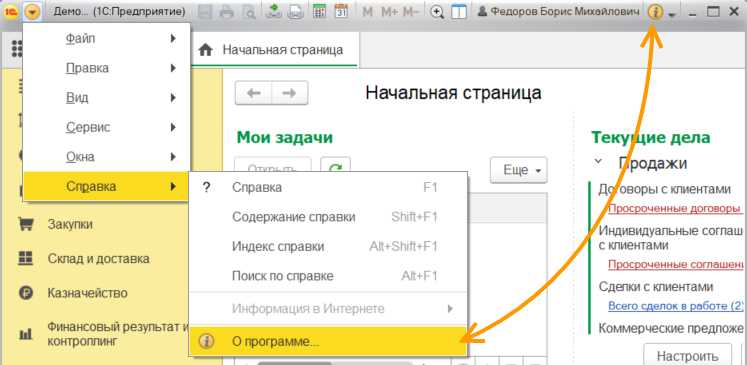
Task: Click the save diskette toolbar icon
Action: (x=205, y=12)
